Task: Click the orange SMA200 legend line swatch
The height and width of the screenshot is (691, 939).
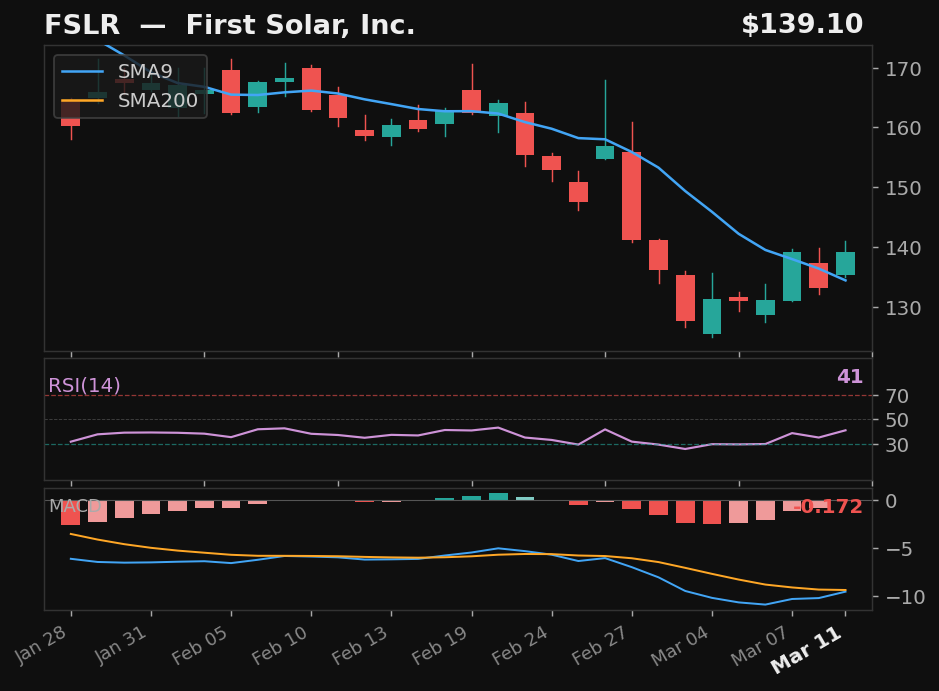Action: (x=83, y=101)
